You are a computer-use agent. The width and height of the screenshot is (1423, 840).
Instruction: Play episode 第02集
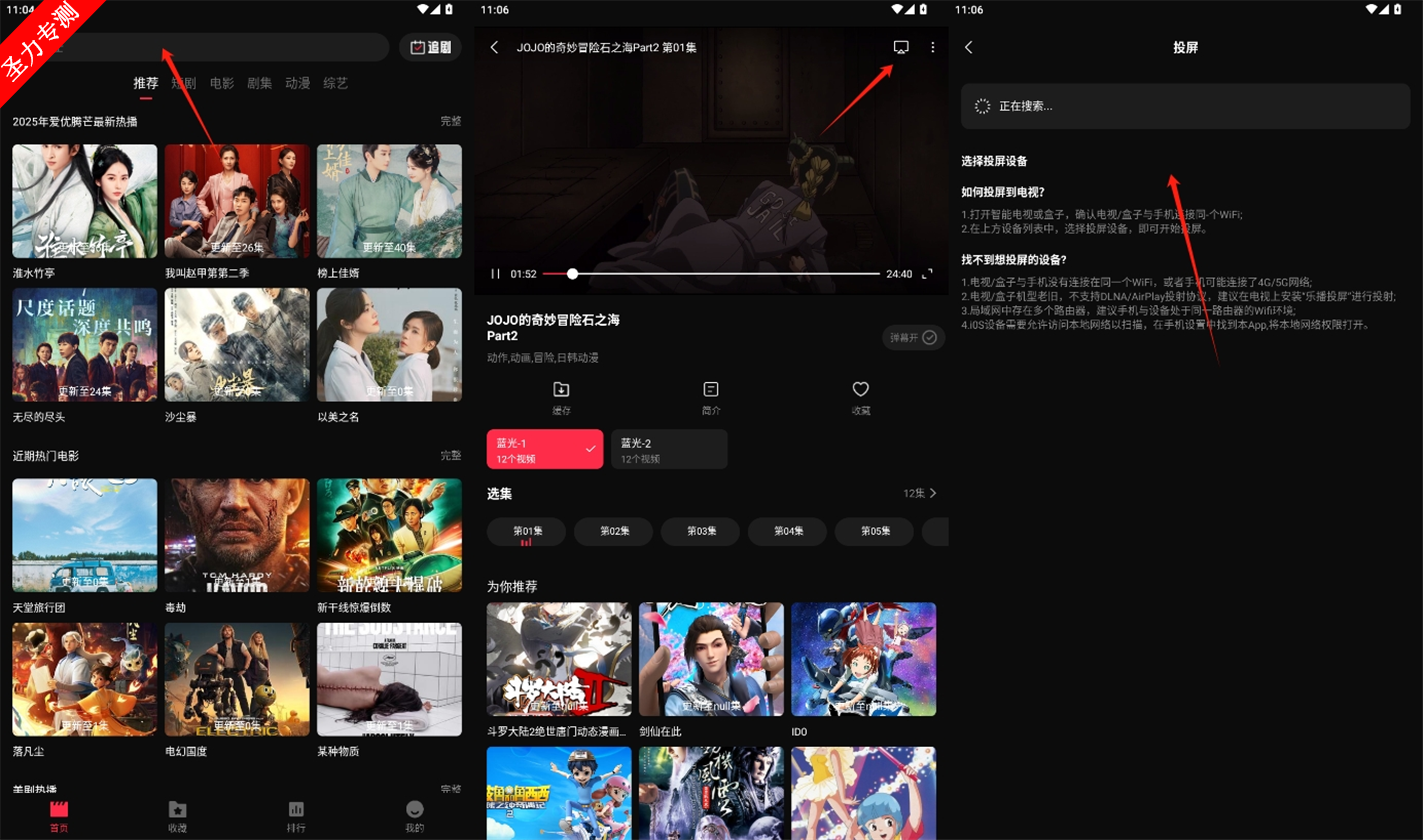click(613, 532)
